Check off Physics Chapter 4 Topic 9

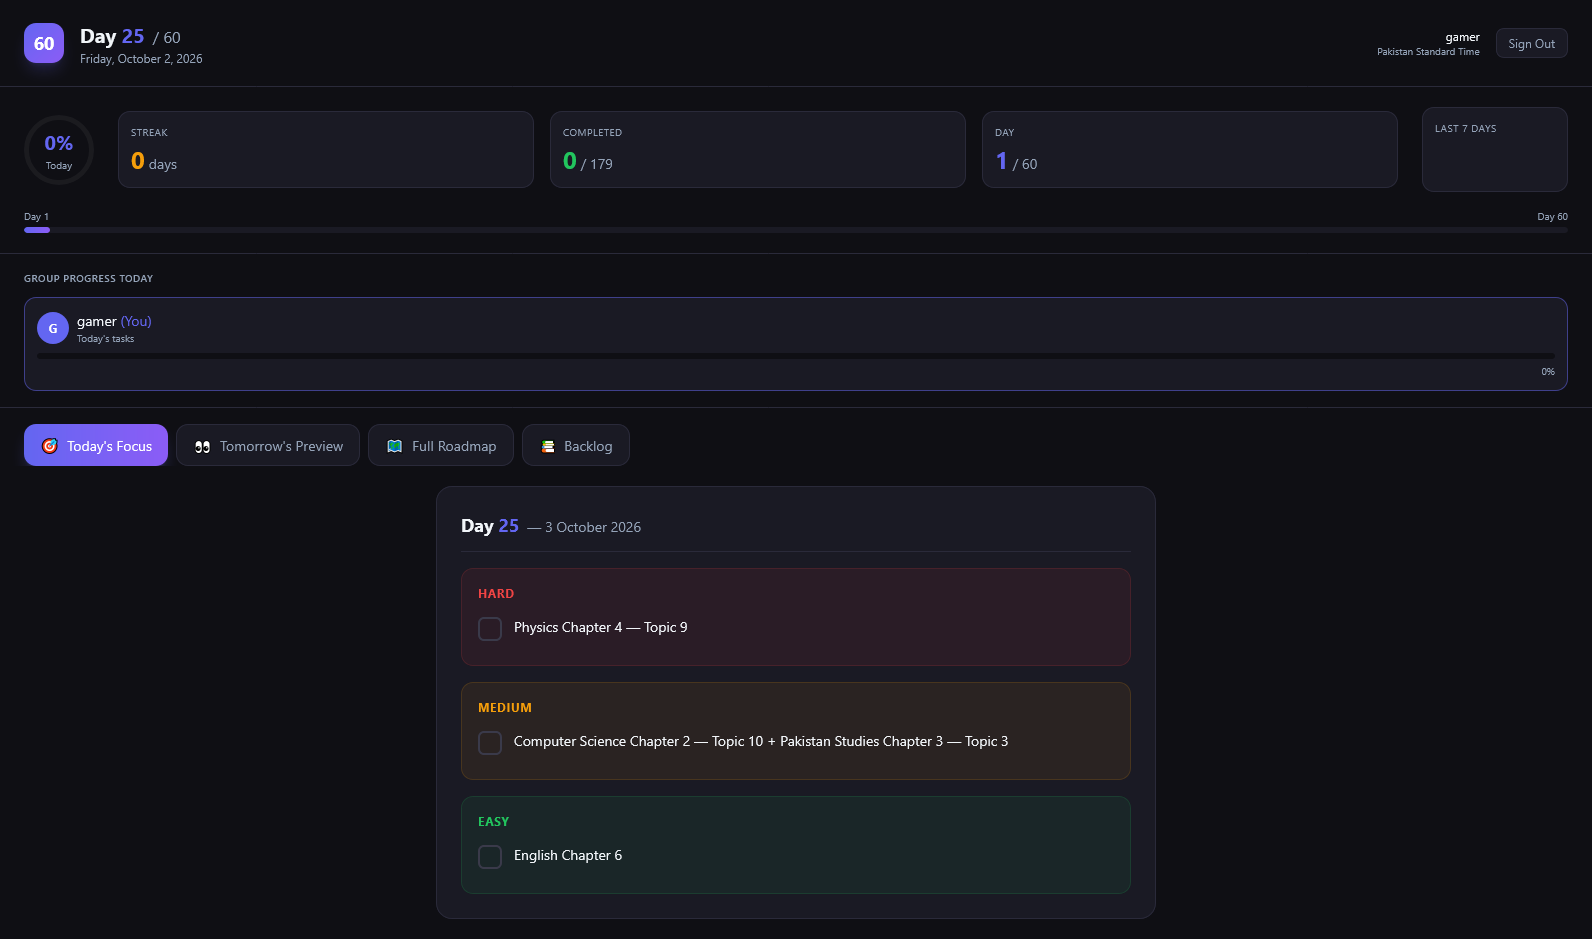coord(490,629)
